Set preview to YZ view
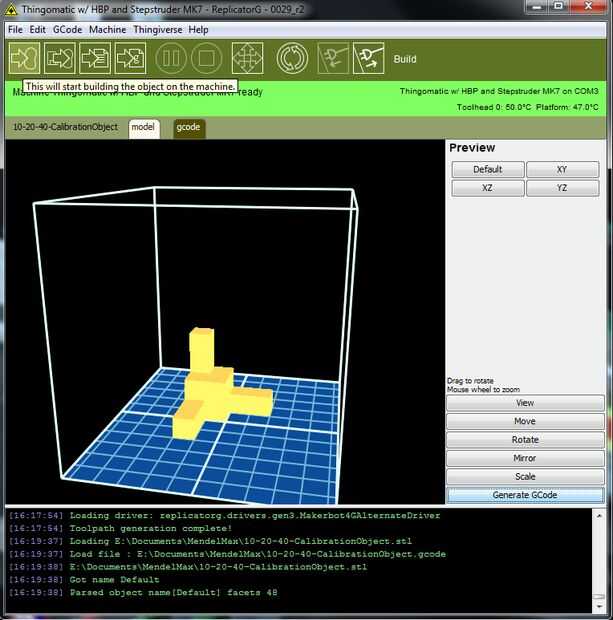The width and height of the screenshot is (613, 620). pos(562,188)
